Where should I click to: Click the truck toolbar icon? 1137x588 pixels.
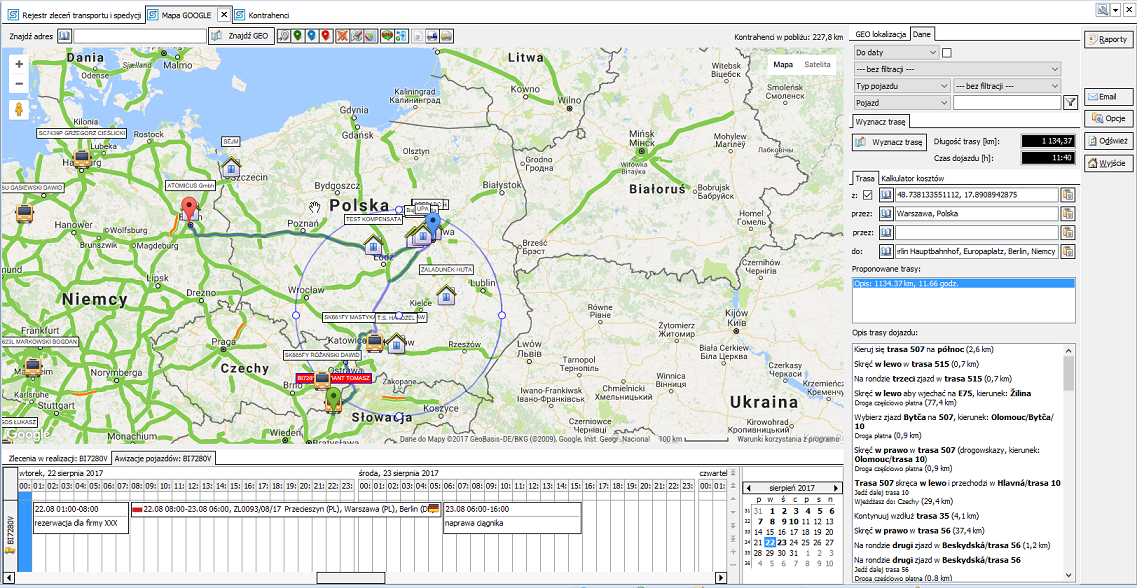click(433, 36)
